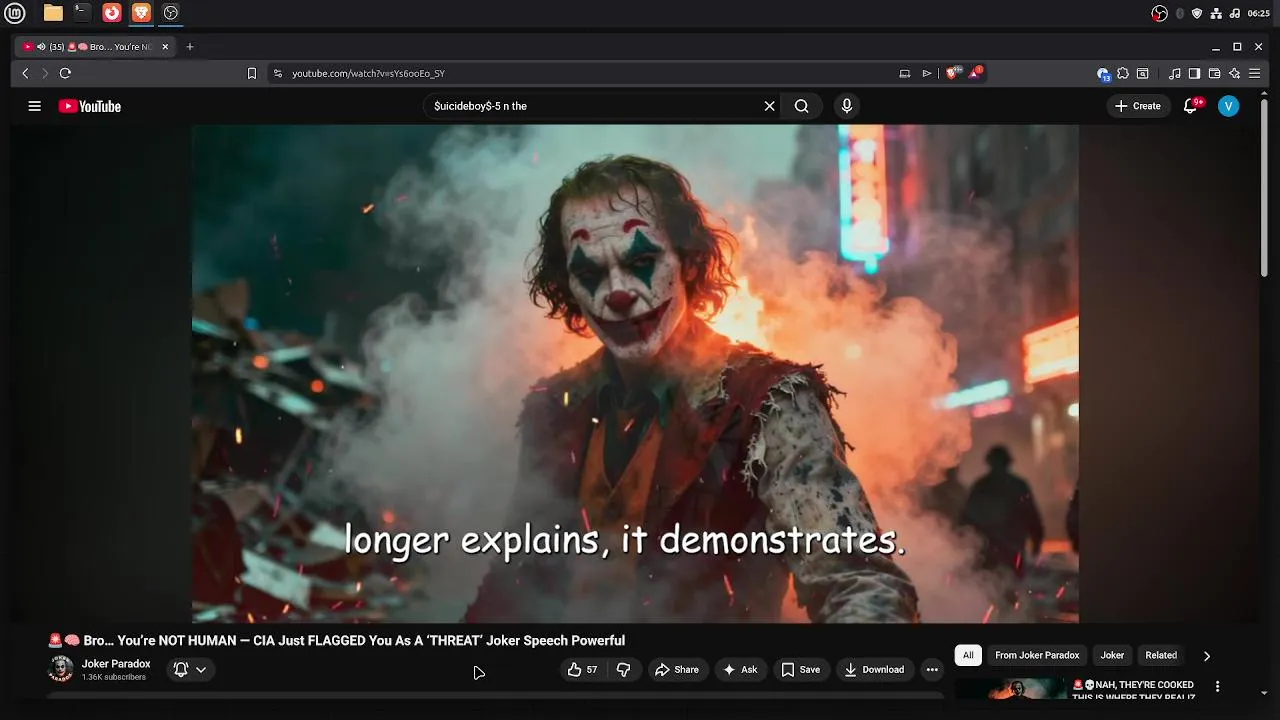This screenshot has height=720, width=1280.
Task: Select the From Joker Paradox chip
Action: (1037, 655)
